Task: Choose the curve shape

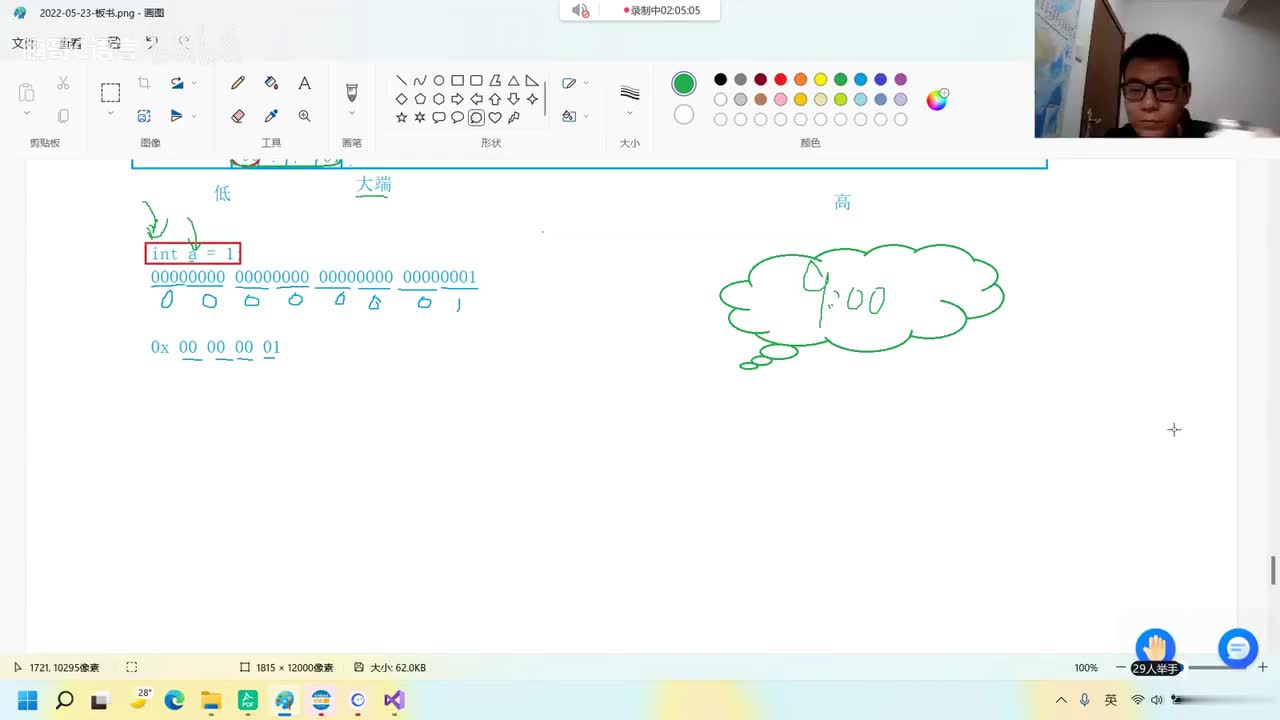Action: coord(420,81)
